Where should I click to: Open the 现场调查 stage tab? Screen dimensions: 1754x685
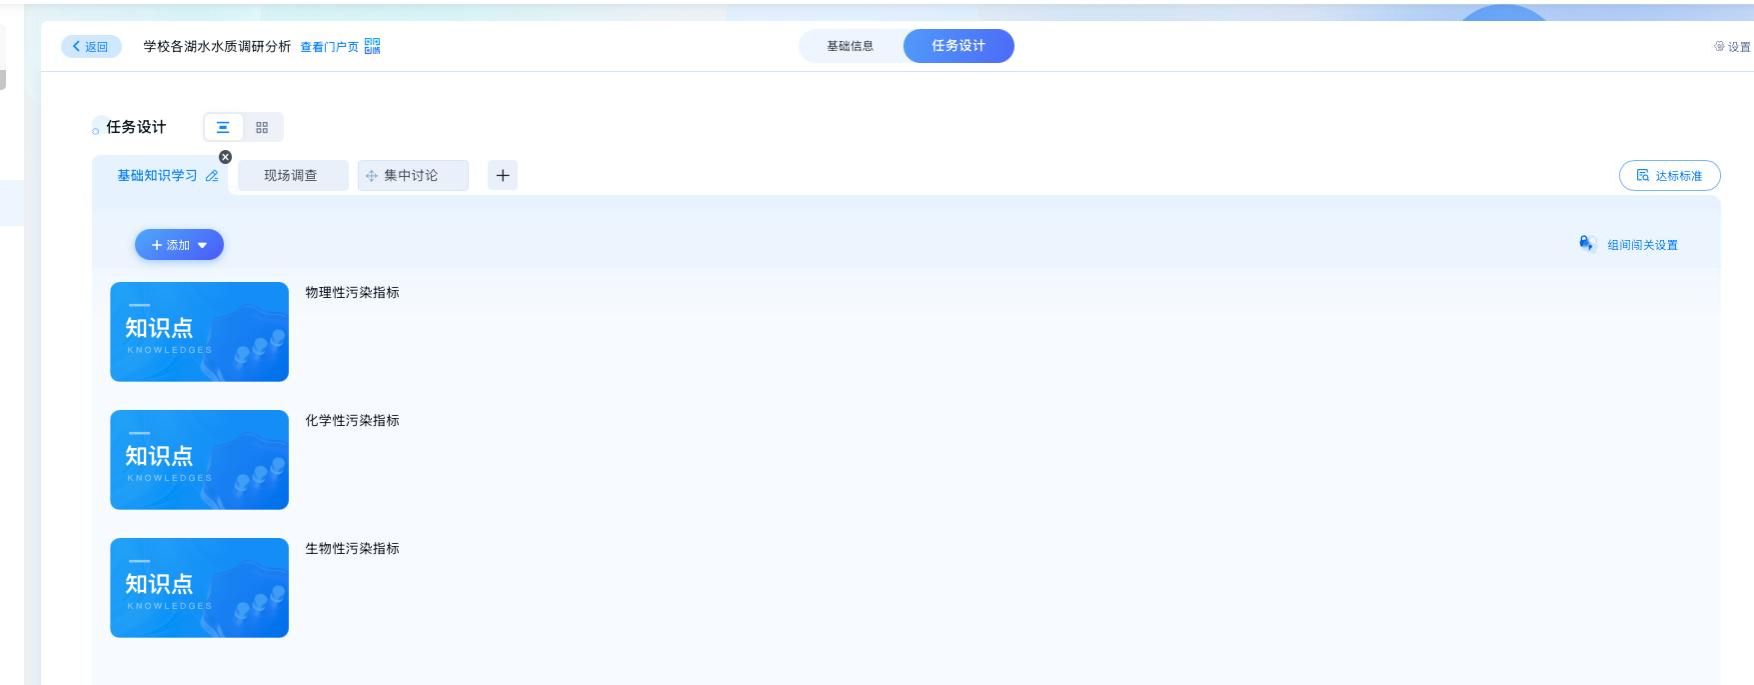point(291,176)
